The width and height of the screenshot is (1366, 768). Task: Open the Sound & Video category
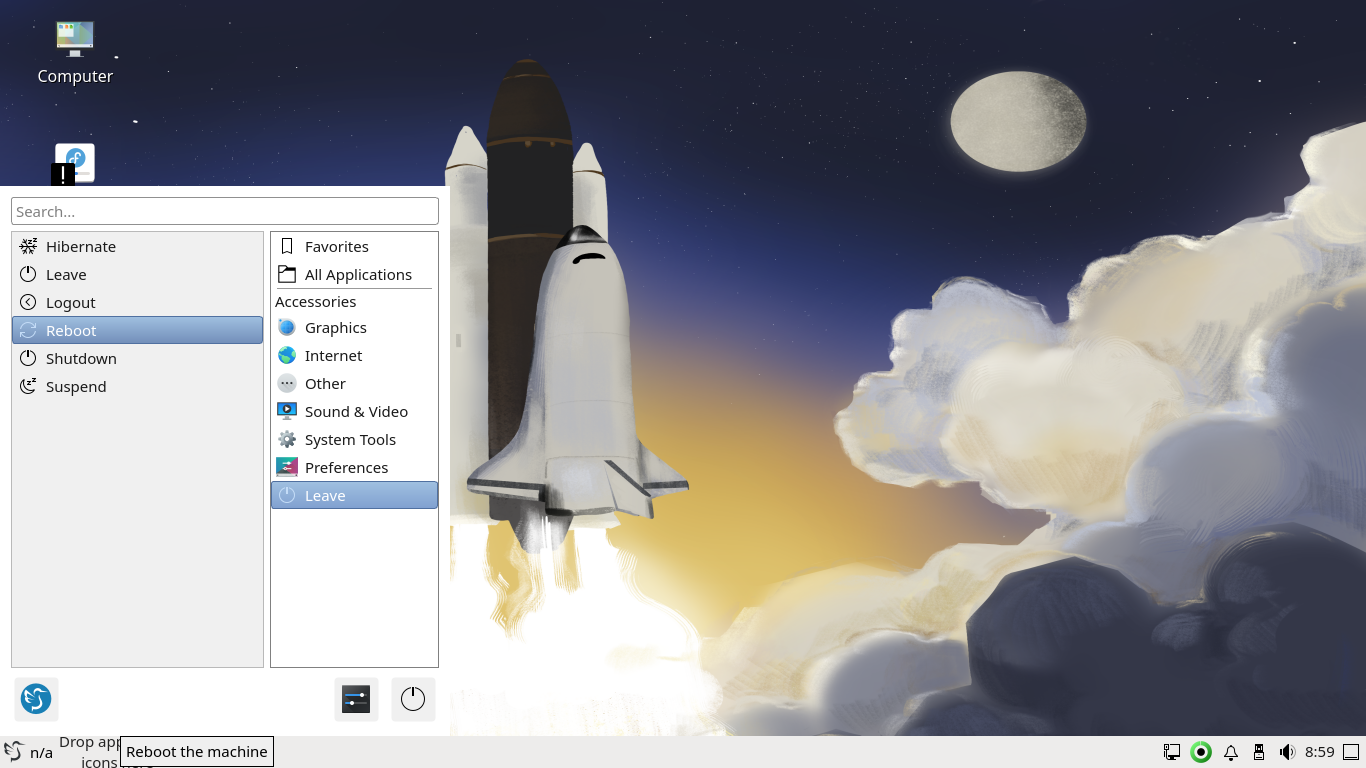click(x=354, y=411)
